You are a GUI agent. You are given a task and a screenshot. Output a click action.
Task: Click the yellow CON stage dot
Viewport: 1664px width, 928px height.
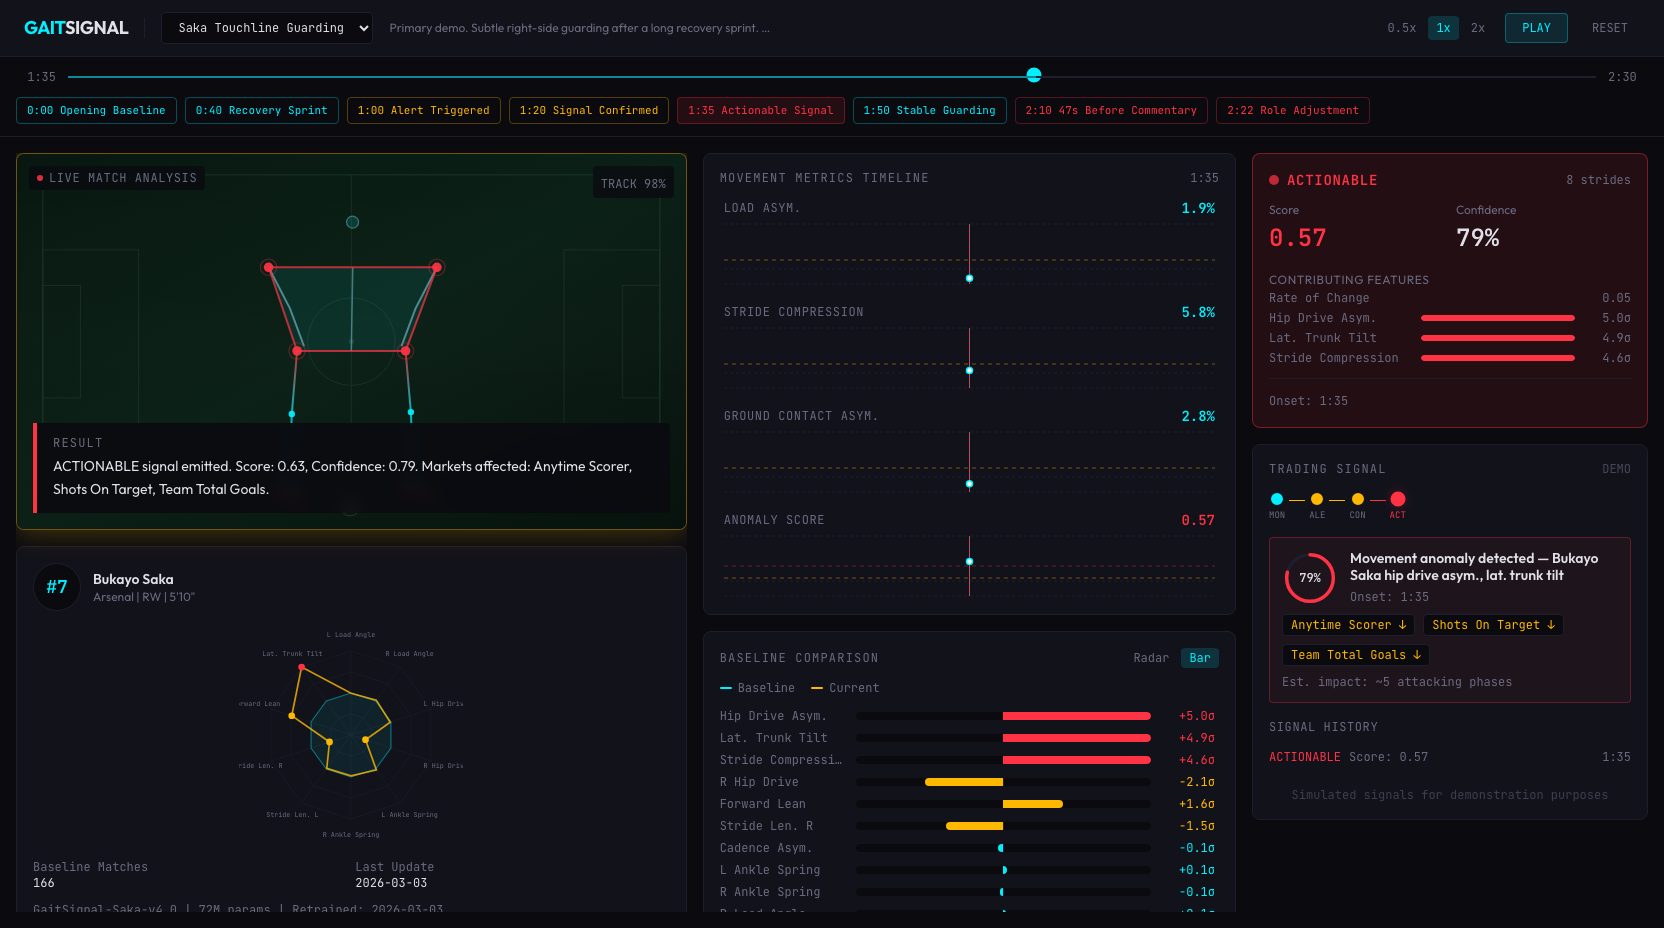pos(1357,499)
